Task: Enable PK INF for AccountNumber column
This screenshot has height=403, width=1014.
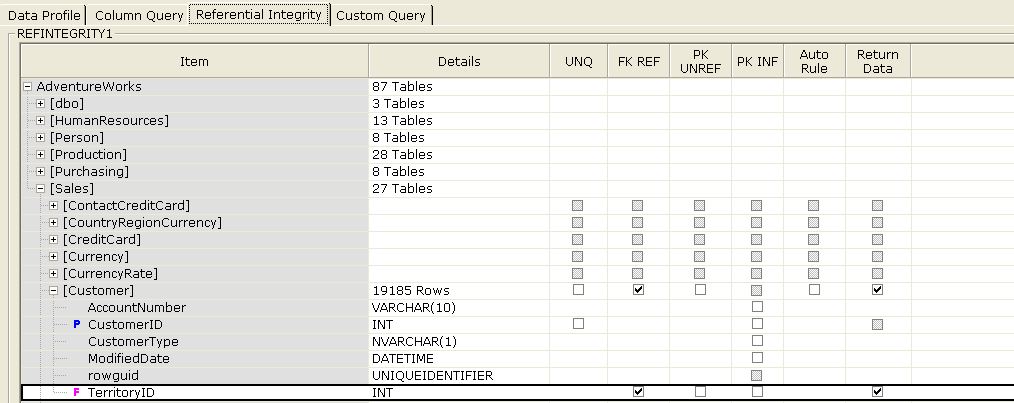Action: 757,307
